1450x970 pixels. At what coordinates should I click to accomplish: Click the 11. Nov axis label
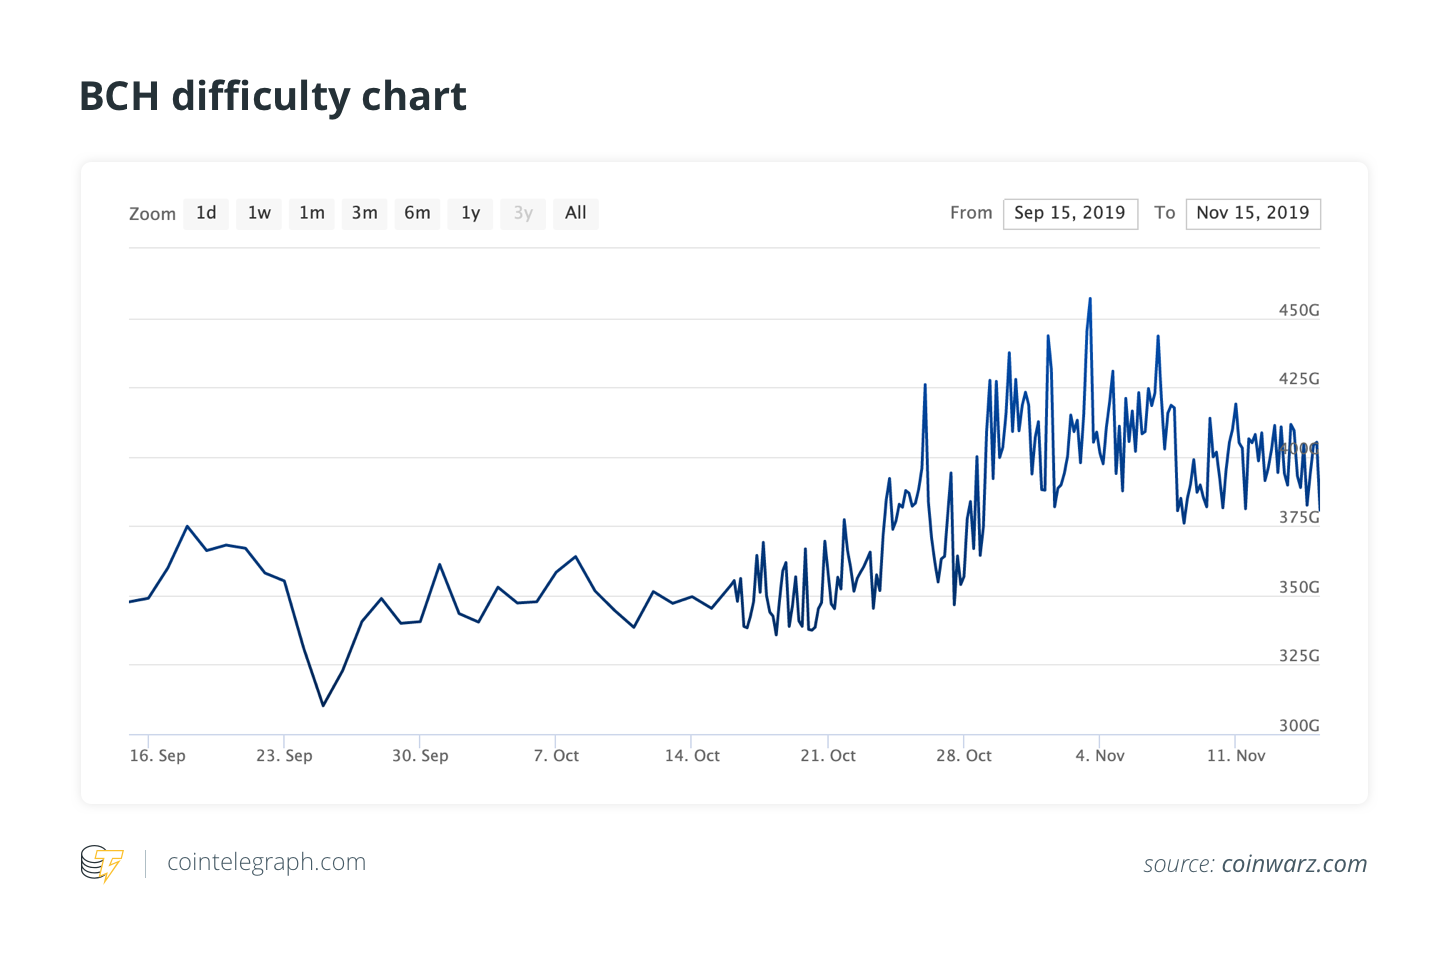1236,756
